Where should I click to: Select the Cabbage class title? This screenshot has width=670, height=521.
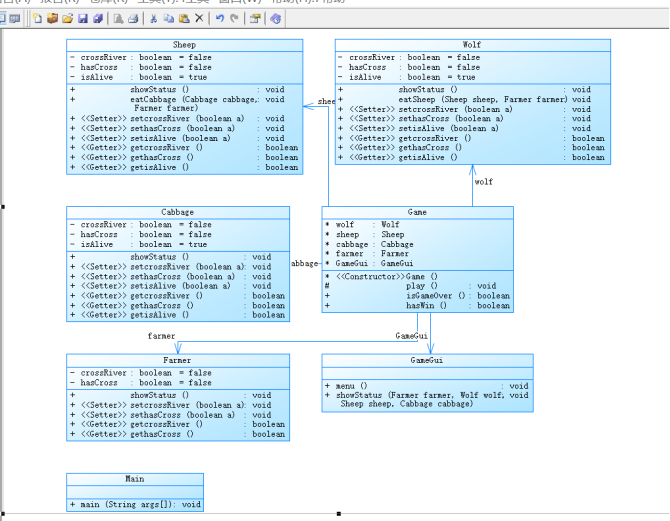[177, 212]
